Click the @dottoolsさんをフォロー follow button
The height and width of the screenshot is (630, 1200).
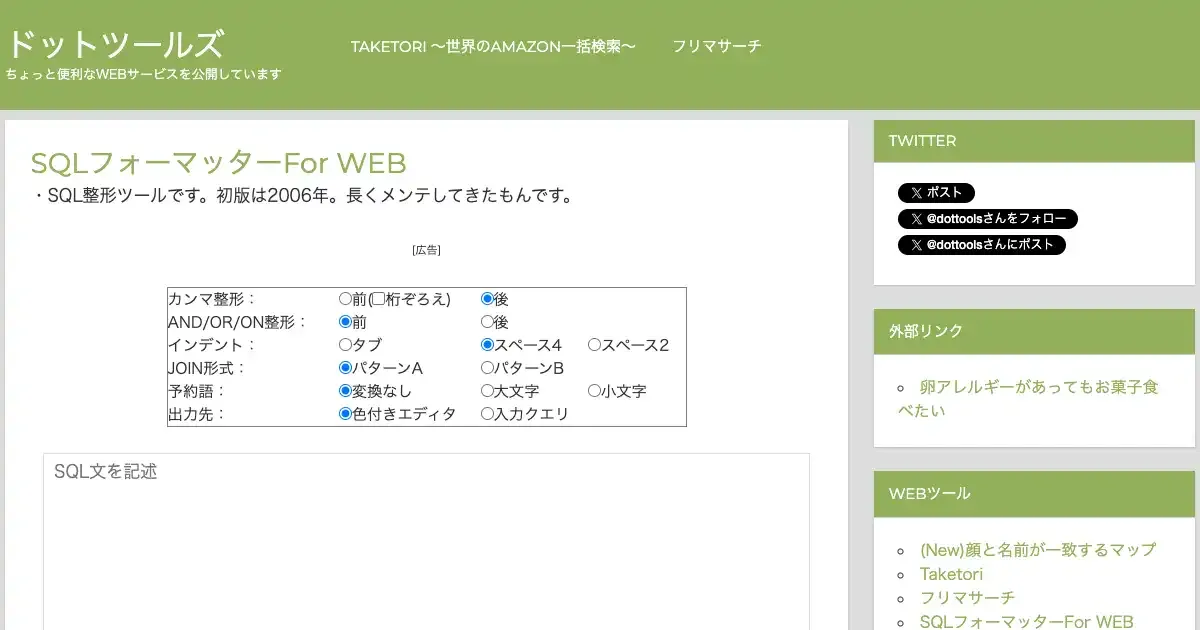point(987,219)
